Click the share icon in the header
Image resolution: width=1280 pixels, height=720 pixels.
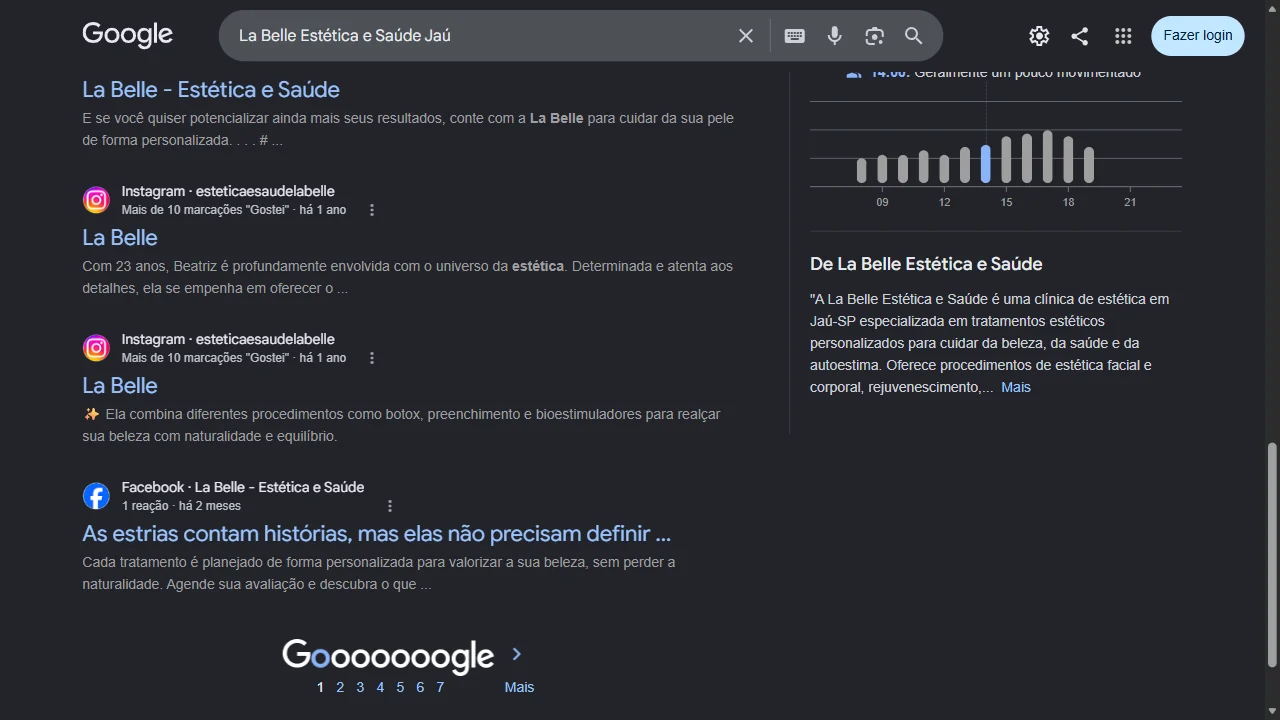tap(1080, 36)
